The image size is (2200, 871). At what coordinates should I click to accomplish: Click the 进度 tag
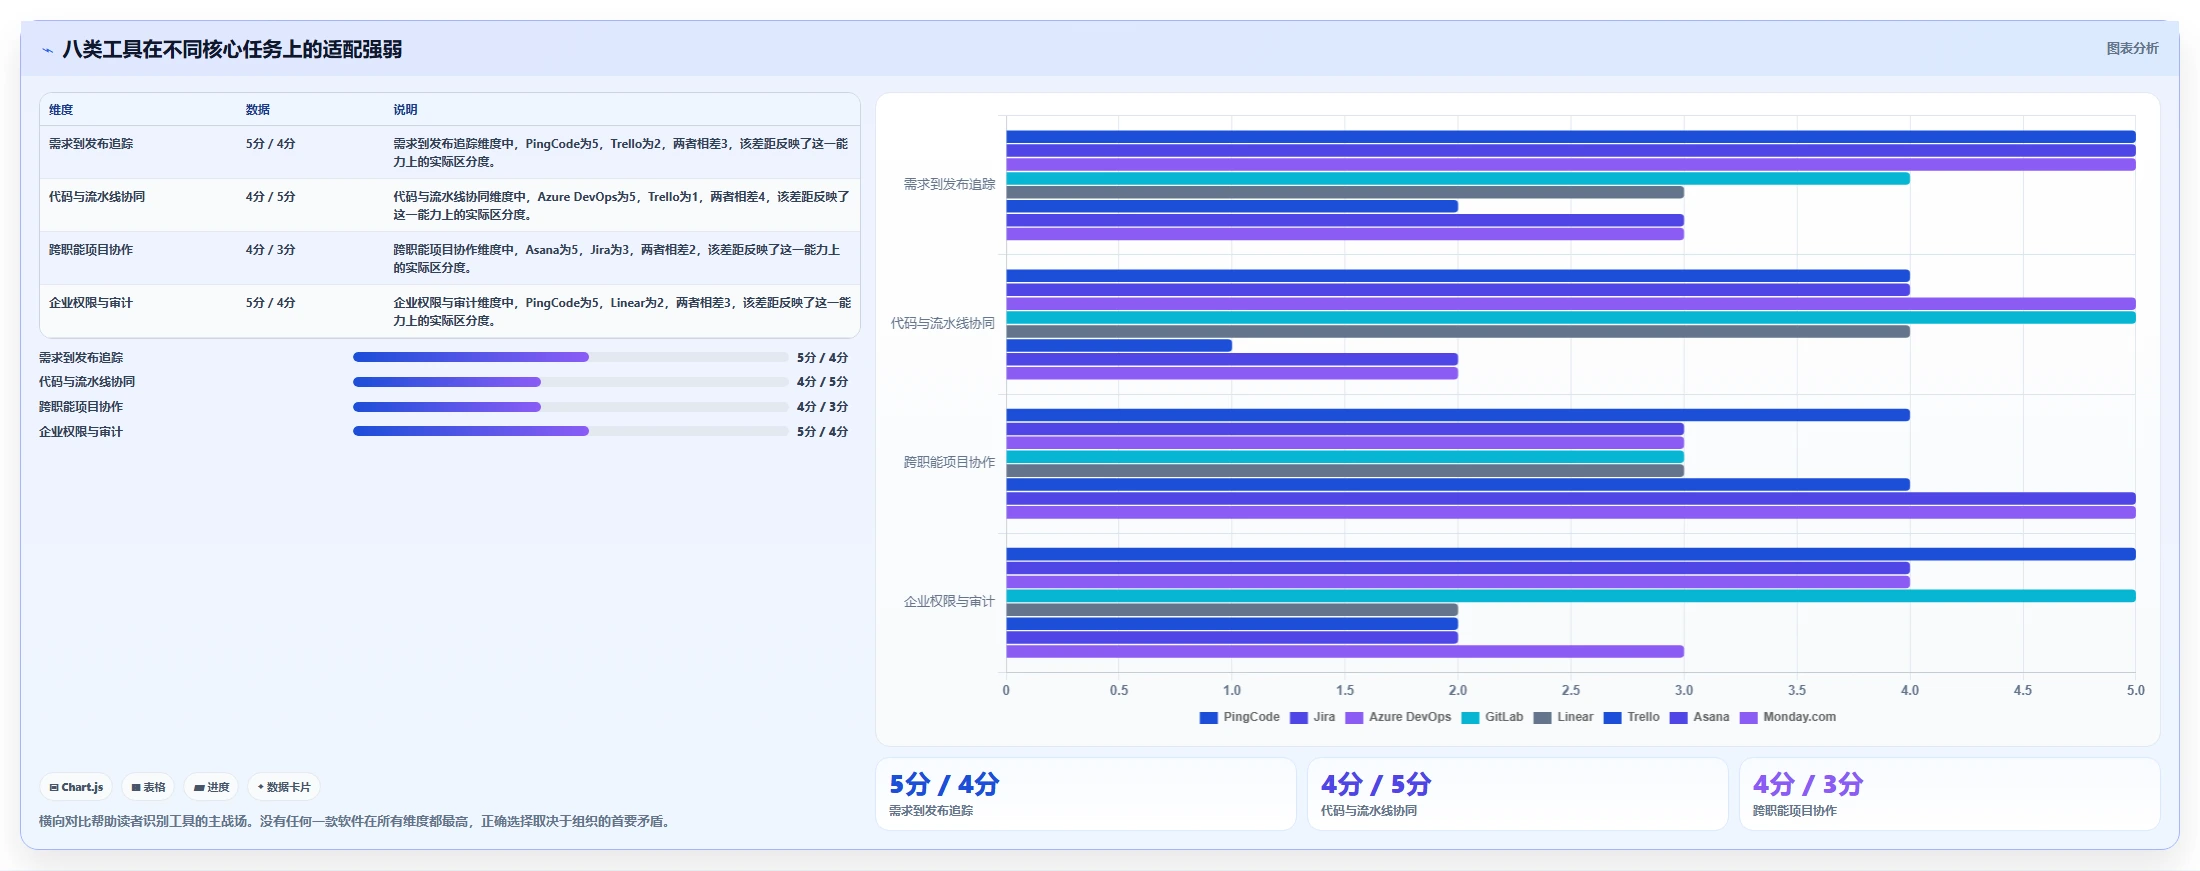[x=211, y=787]
